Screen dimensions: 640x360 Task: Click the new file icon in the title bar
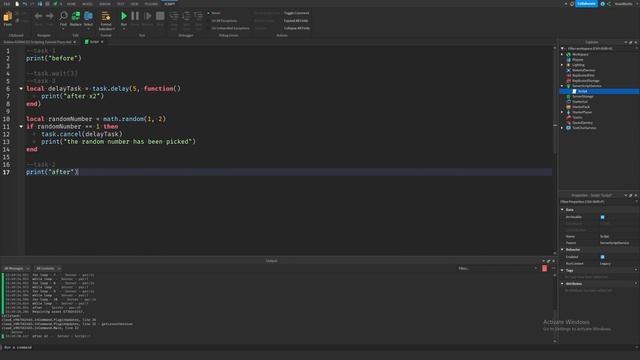point(17,4)
